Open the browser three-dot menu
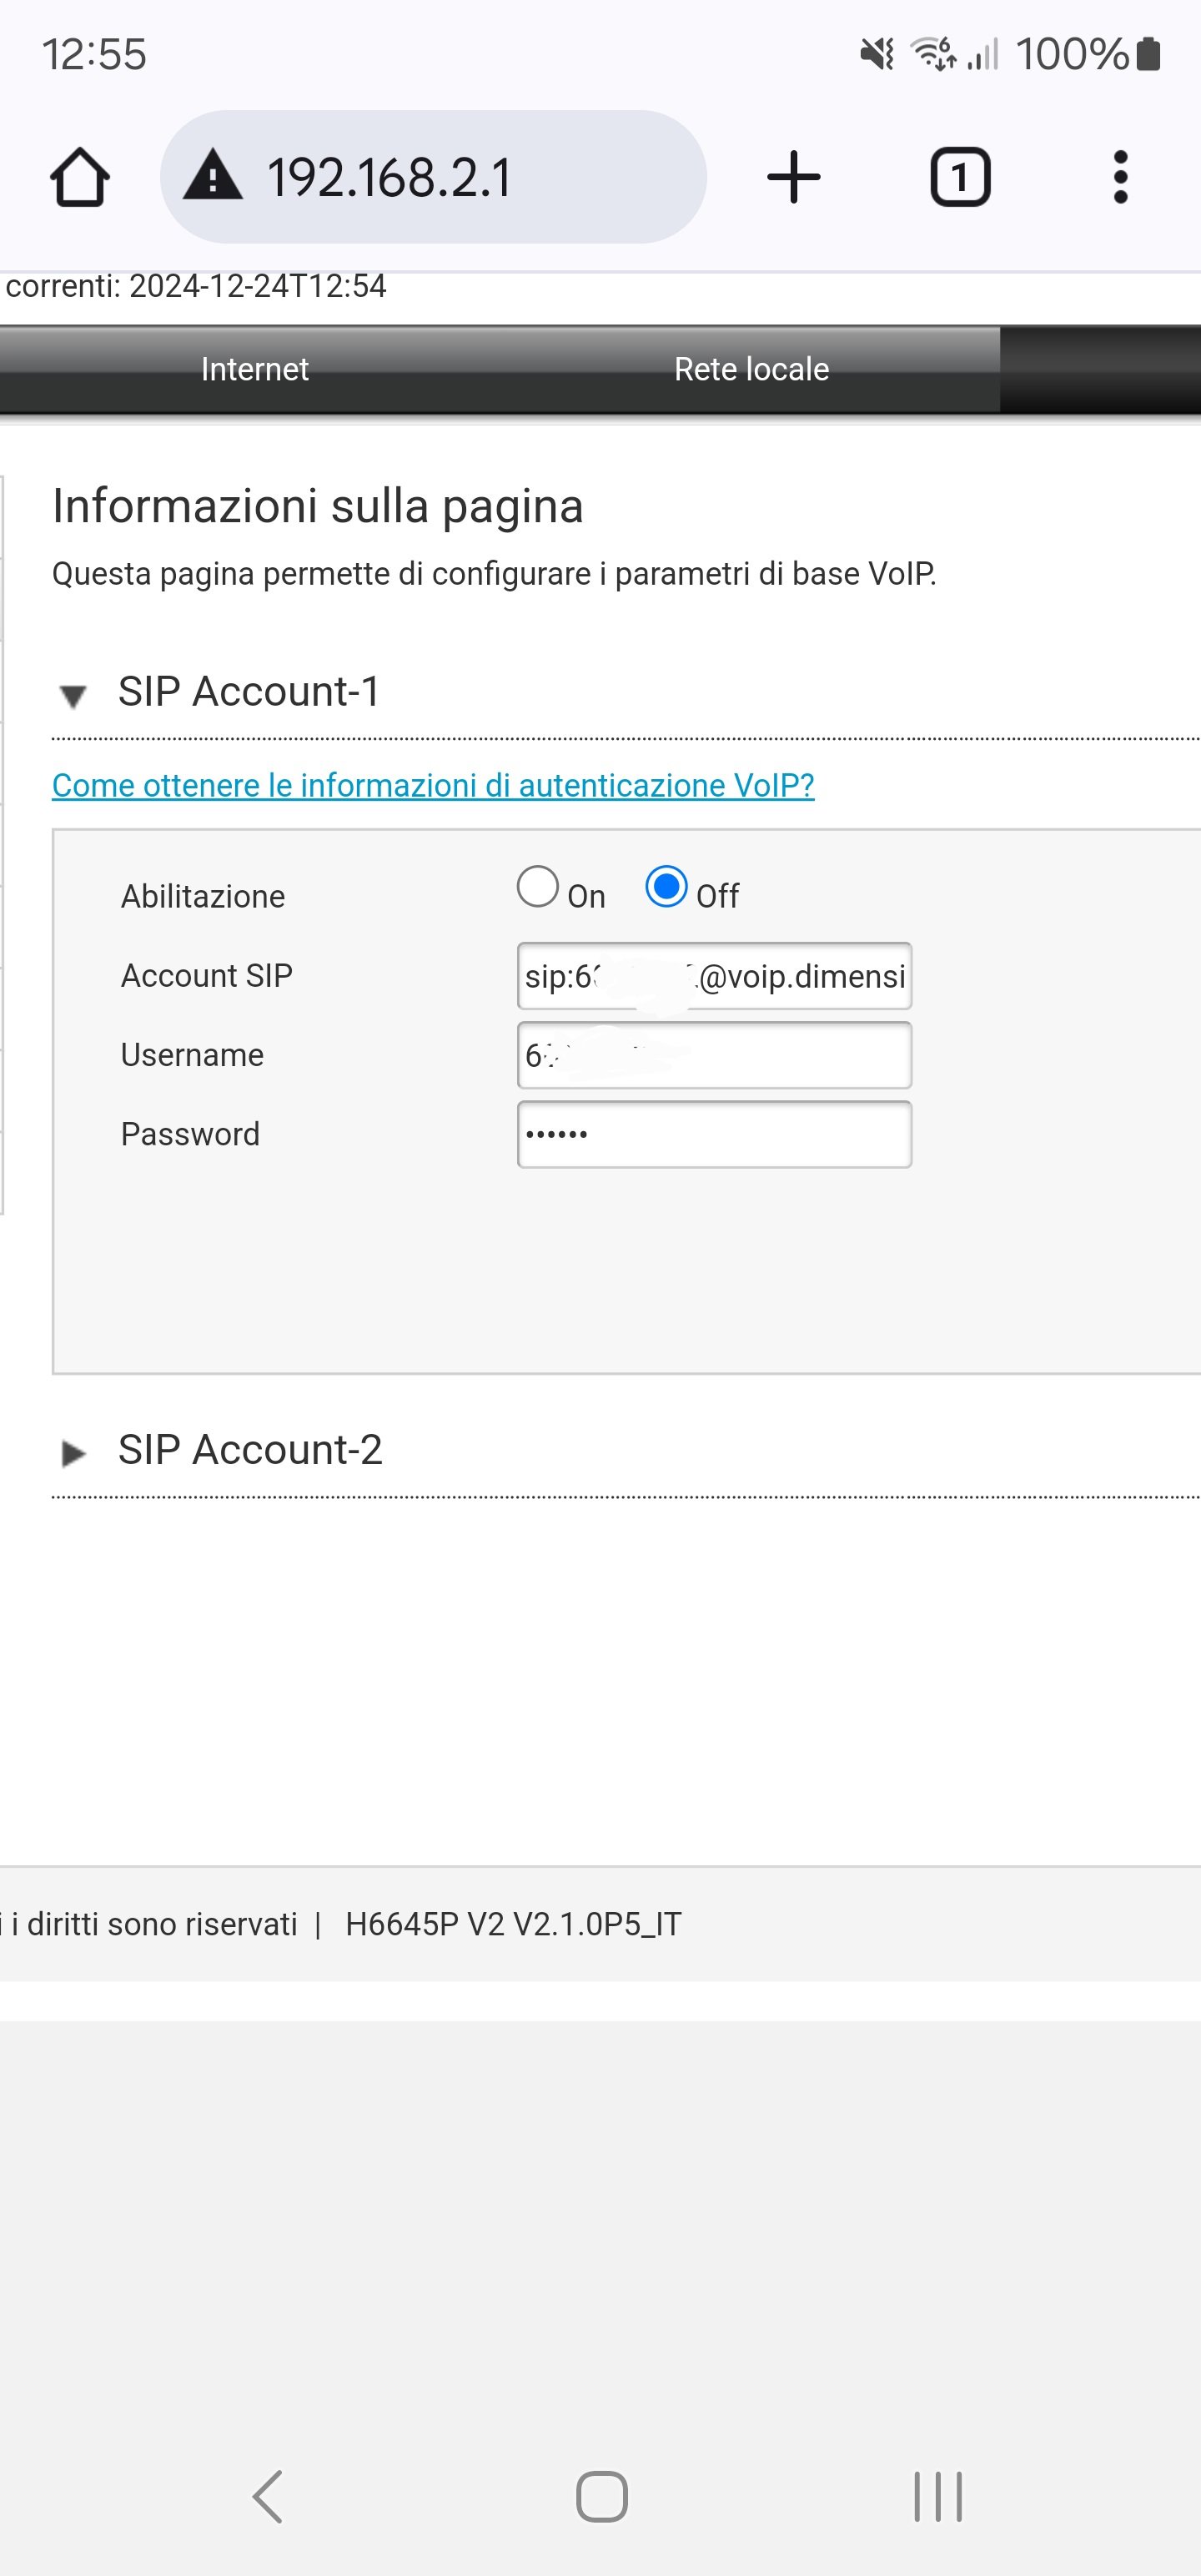 pyautogui.click(x=1120, y=177)
